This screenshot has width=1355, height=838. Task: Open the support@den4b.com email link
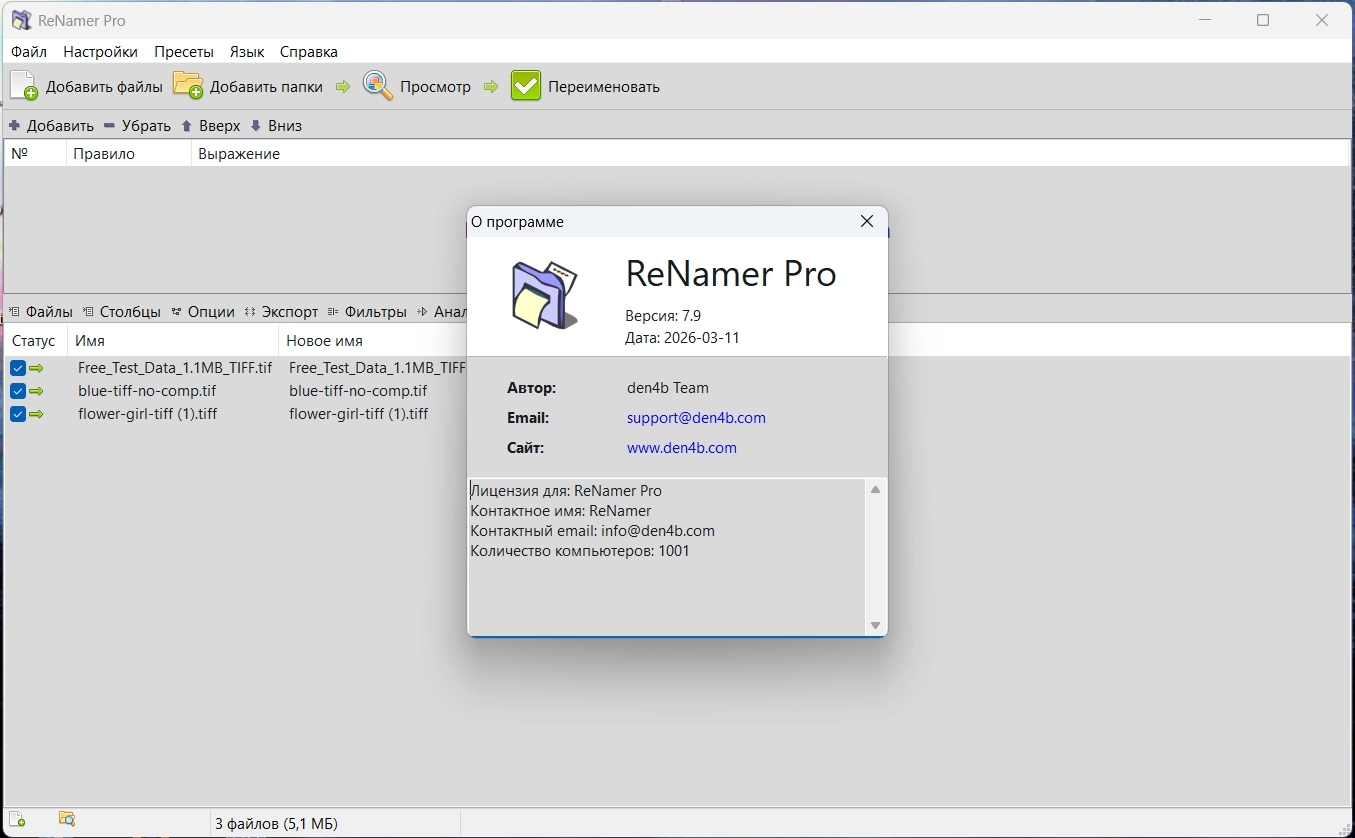(696, 418)
